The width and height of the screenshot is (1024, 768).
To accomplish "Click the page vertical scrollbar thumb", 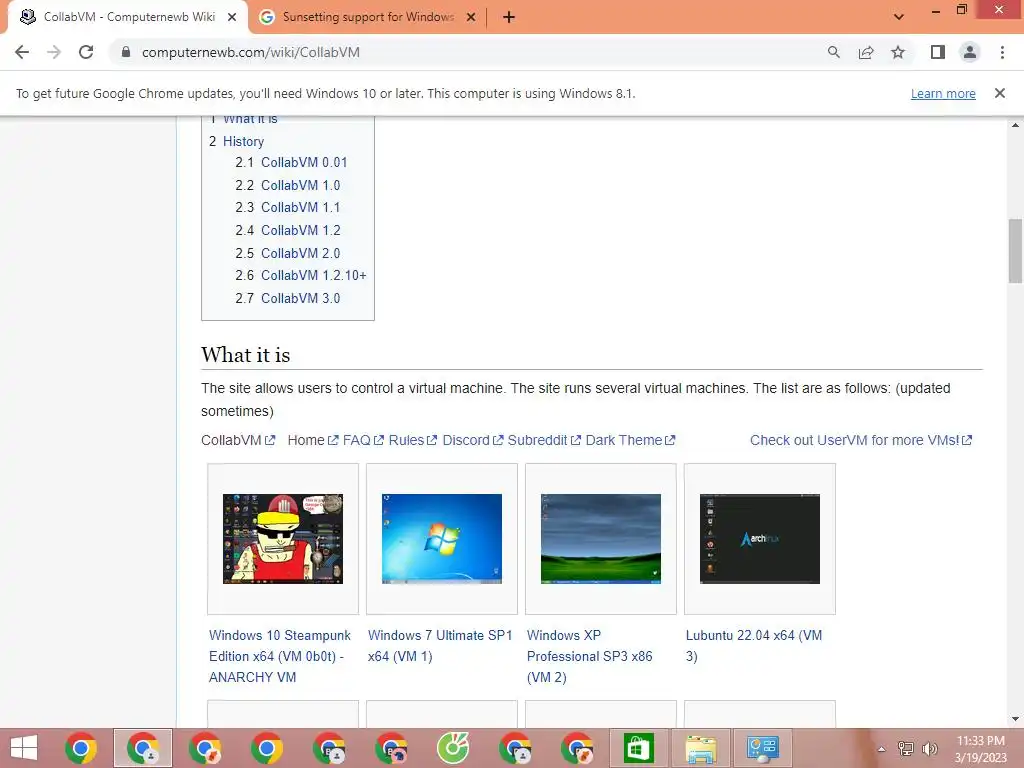I will pyautogui.click(x=1015, y=251).
